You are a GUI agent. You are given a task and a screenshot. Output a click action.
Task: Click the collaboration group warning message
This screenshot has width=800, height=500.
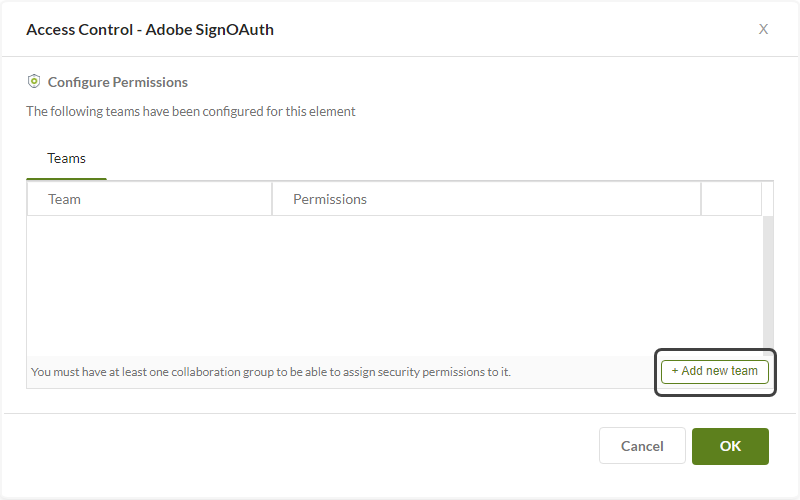[271, 372]
